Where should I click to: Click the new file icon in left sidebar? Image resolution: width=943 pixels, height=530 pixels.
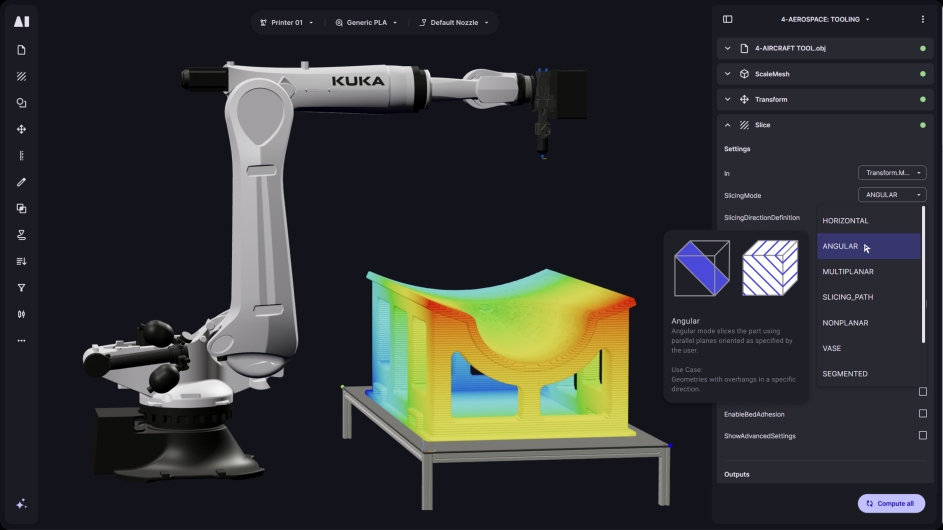(x=21, y=50)
